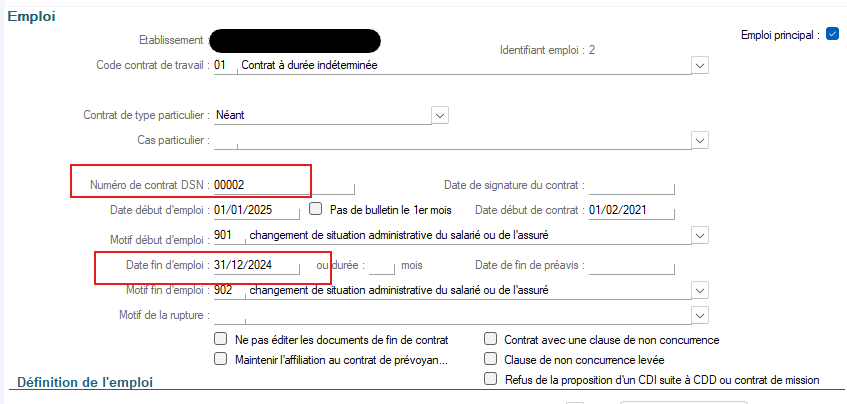Click the Date début de contrat field
This screenshot has width=847, height=404.
(632, 210)
